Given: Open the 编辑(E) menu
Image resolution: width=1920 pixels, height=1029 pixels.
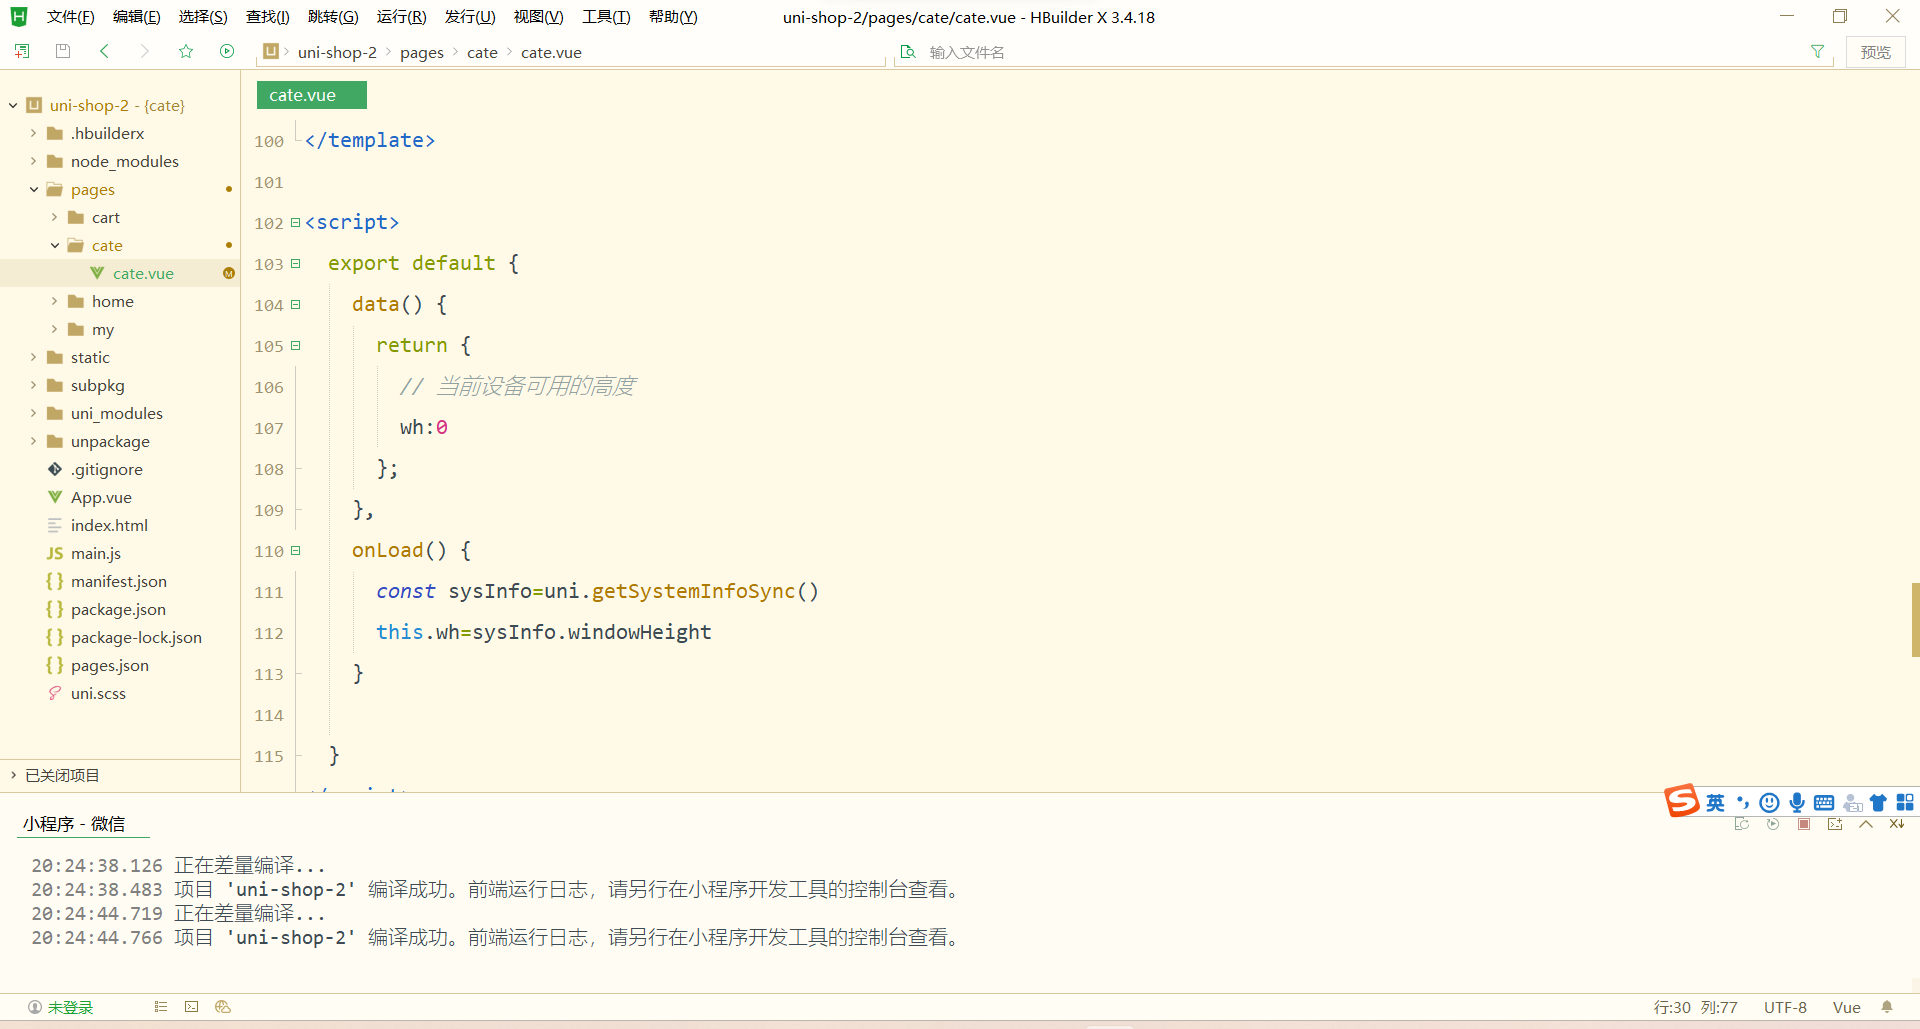Looking at the screenshot, I should pos(136,17).
